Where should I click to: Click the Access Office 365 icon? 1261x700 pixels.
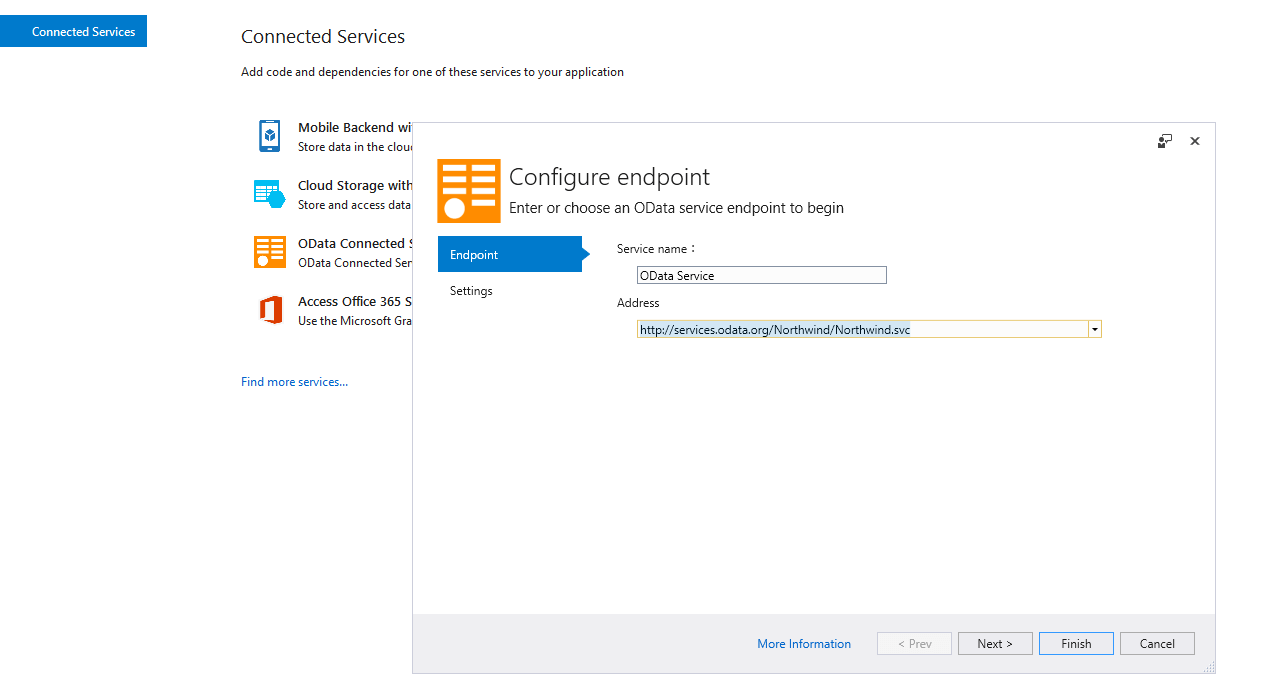(269, 310)
